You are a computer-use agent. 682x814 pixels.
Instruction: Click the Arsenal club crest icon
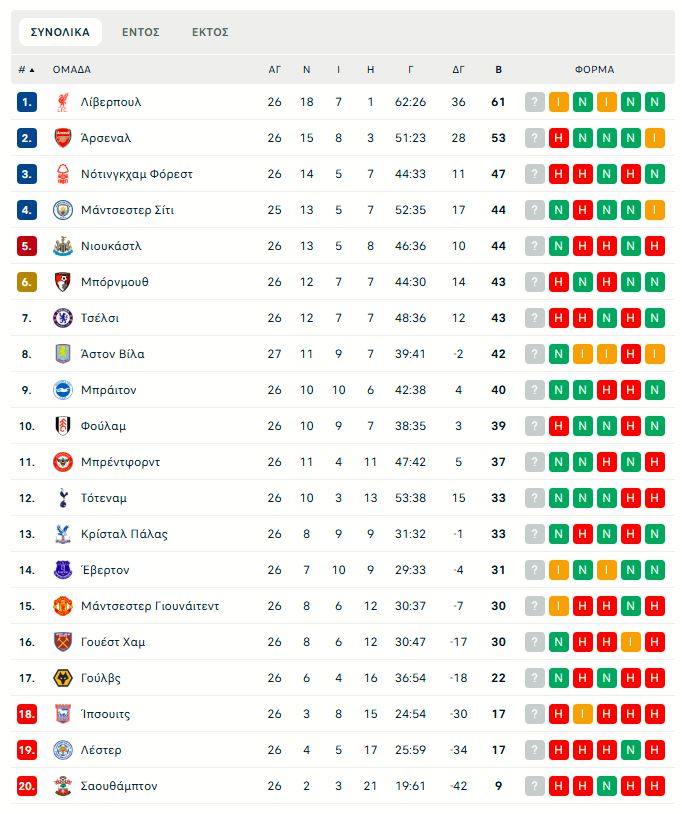[x=62, y=138]
